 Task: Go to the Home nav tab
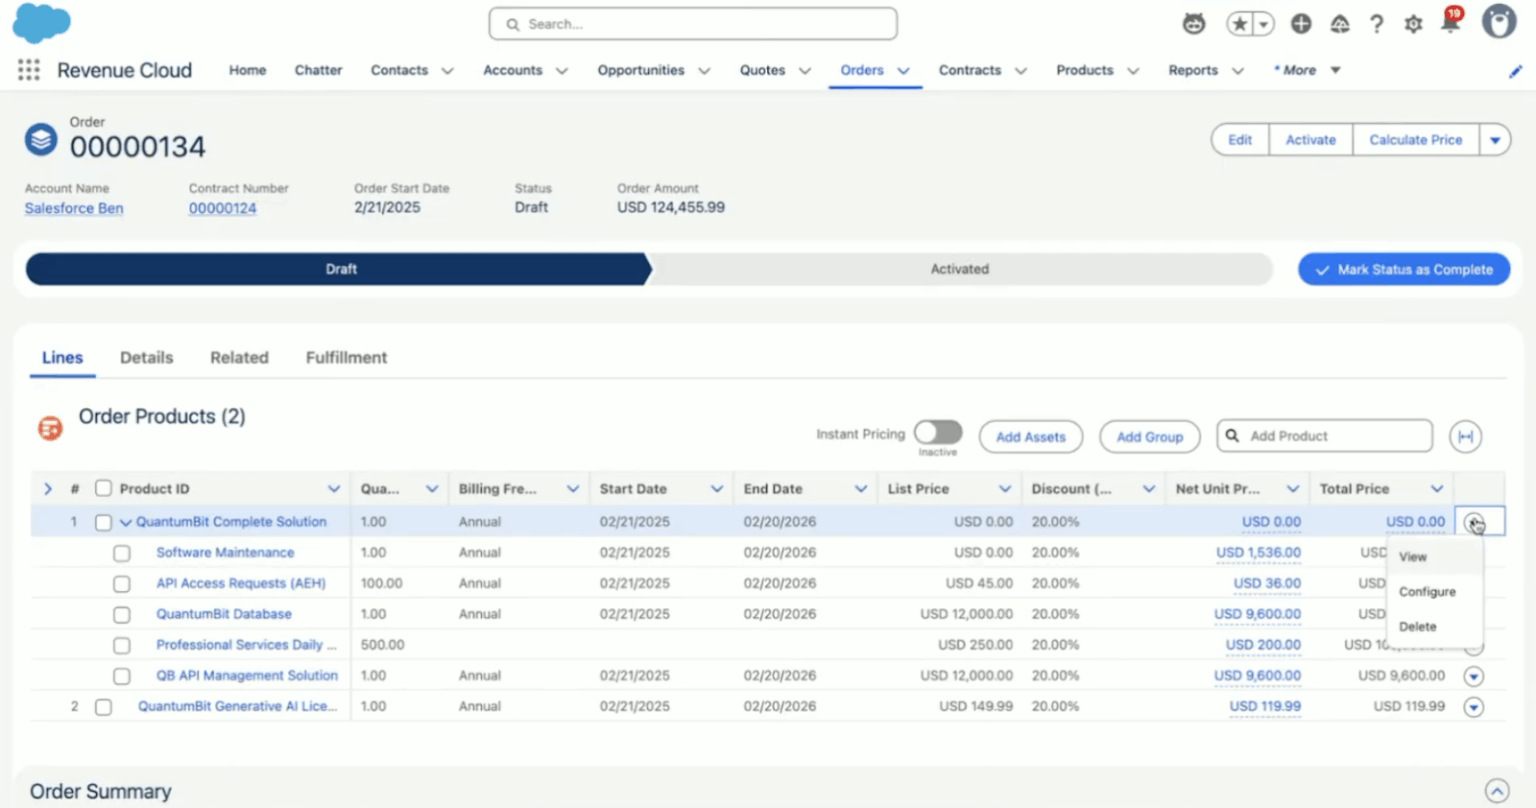coord(247,71)
